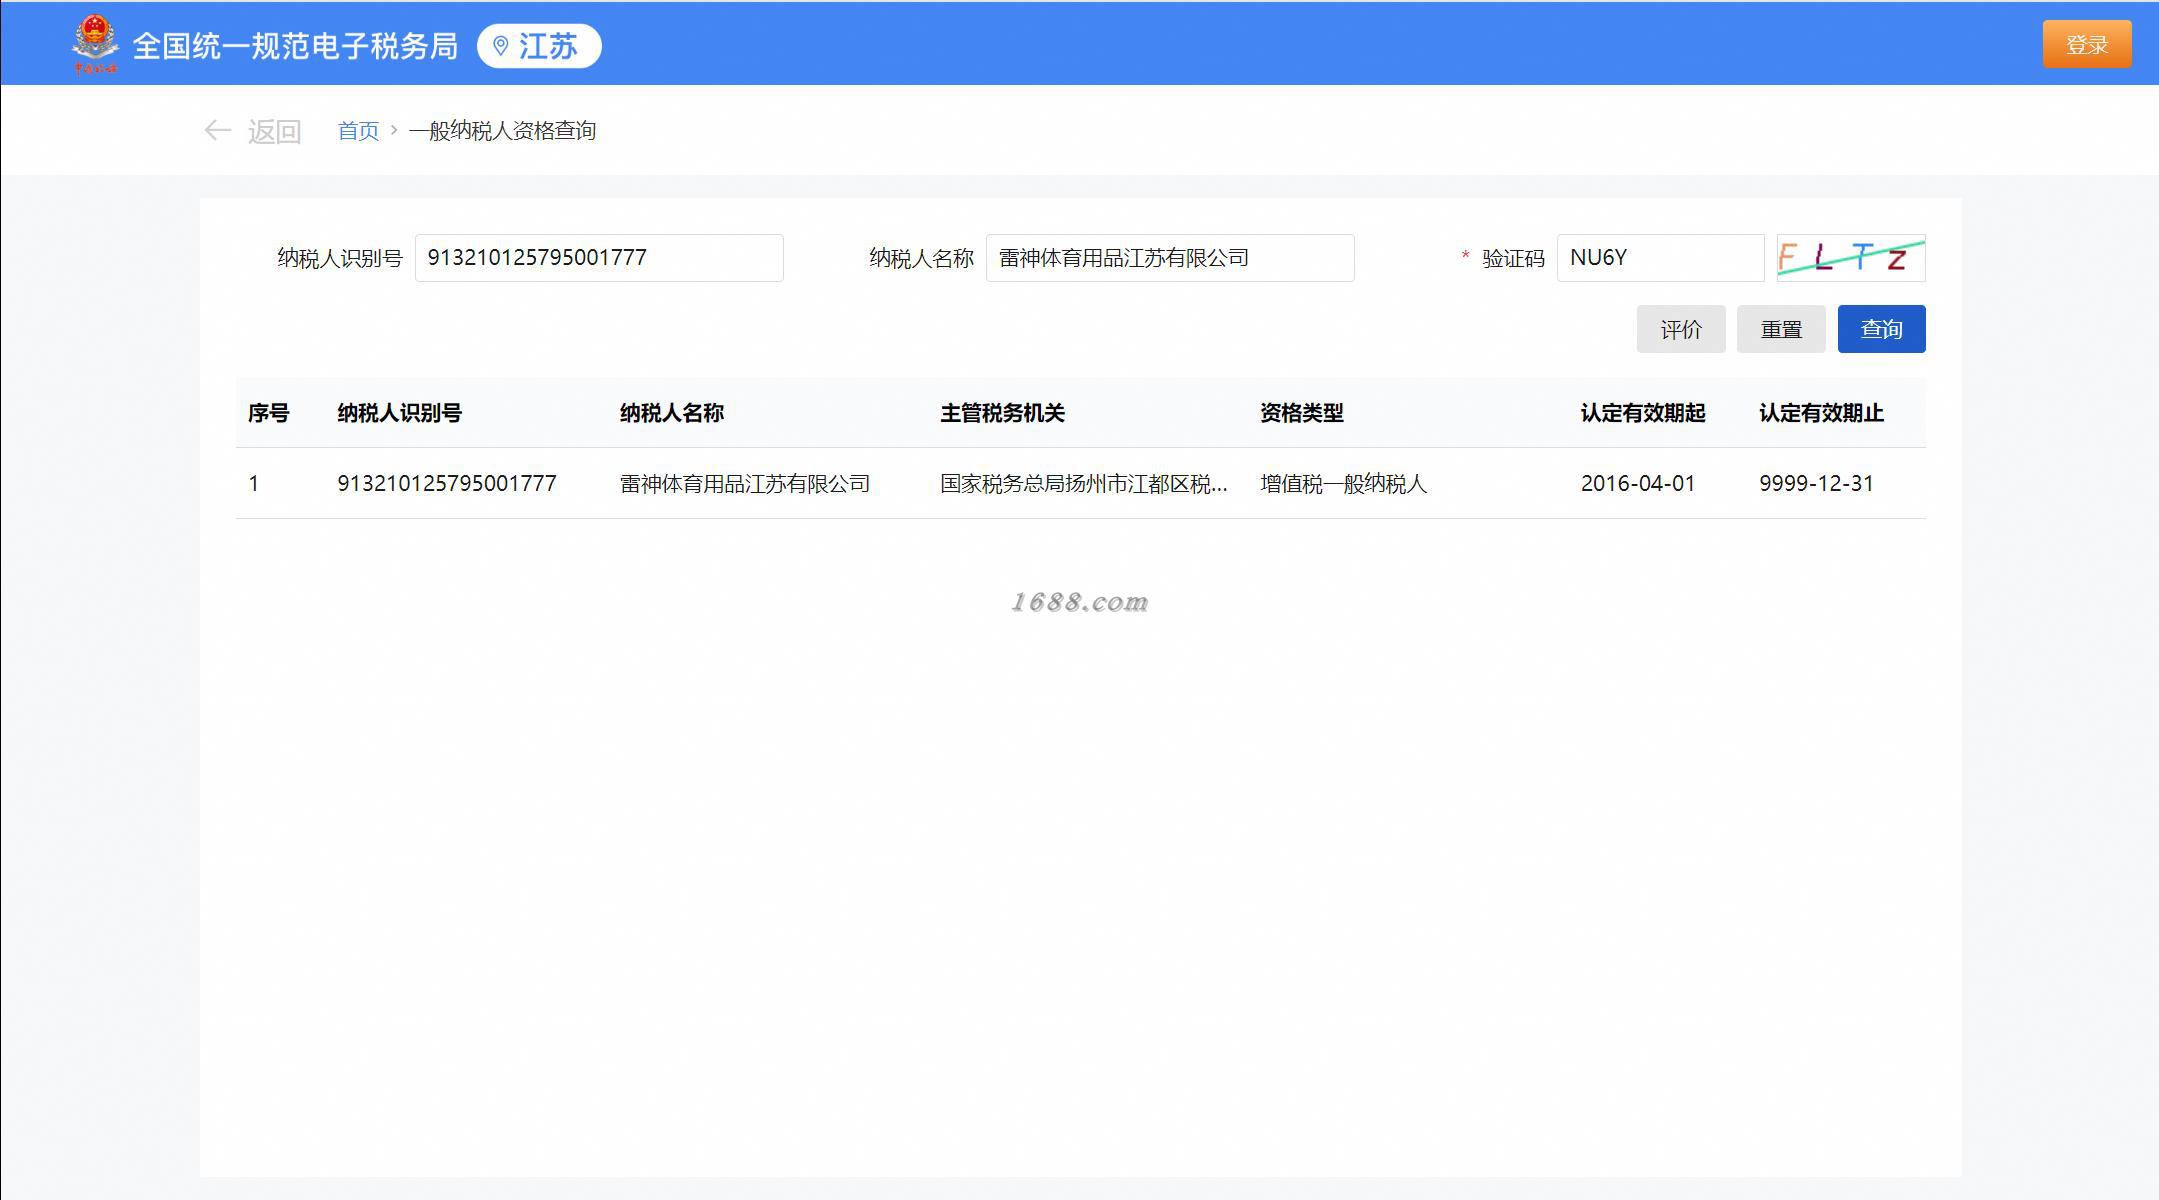
Task: Click the back arrow icon
Action: click(217, 130)
